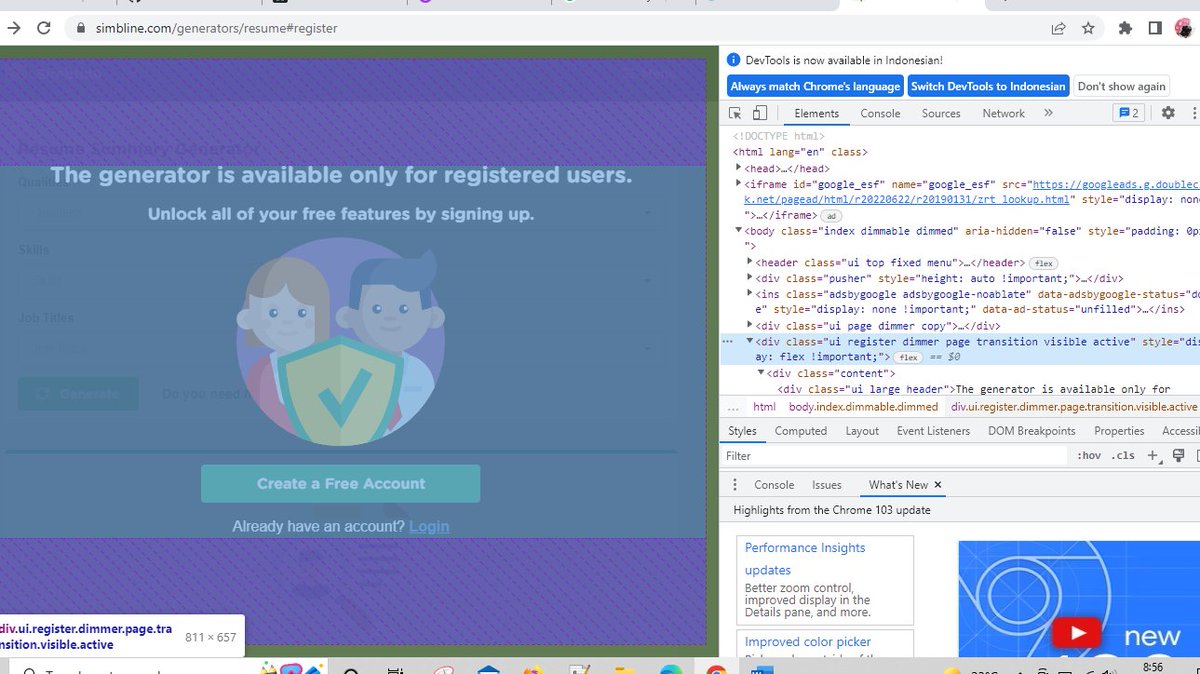
Task: Click Create a Free Account button
Action: click(x=340, y=483)
